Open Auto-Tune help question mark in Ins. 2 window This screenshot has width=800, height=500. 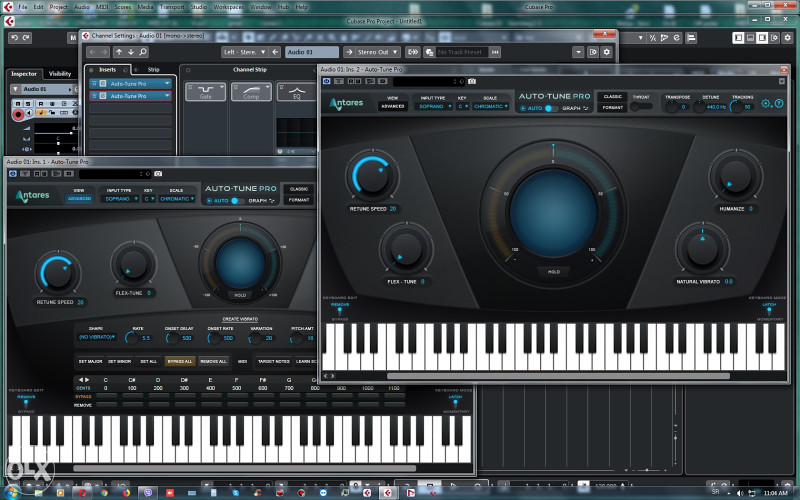click(x=779, y=104)
